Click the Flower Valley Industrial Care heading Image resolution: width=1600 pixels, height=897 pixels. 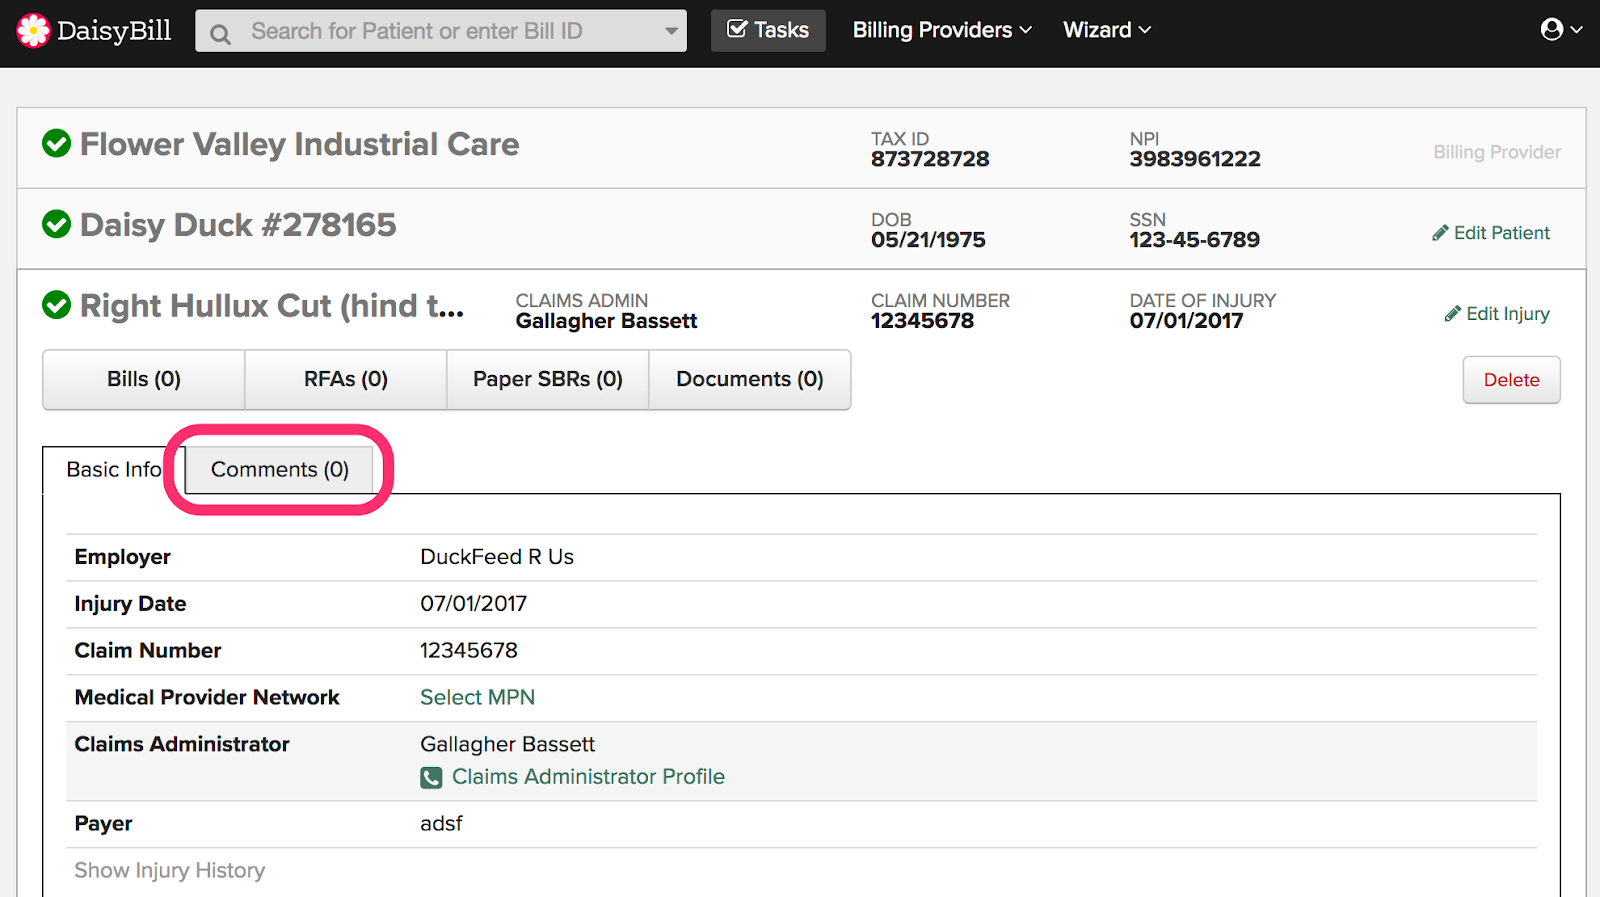[299, 144]
